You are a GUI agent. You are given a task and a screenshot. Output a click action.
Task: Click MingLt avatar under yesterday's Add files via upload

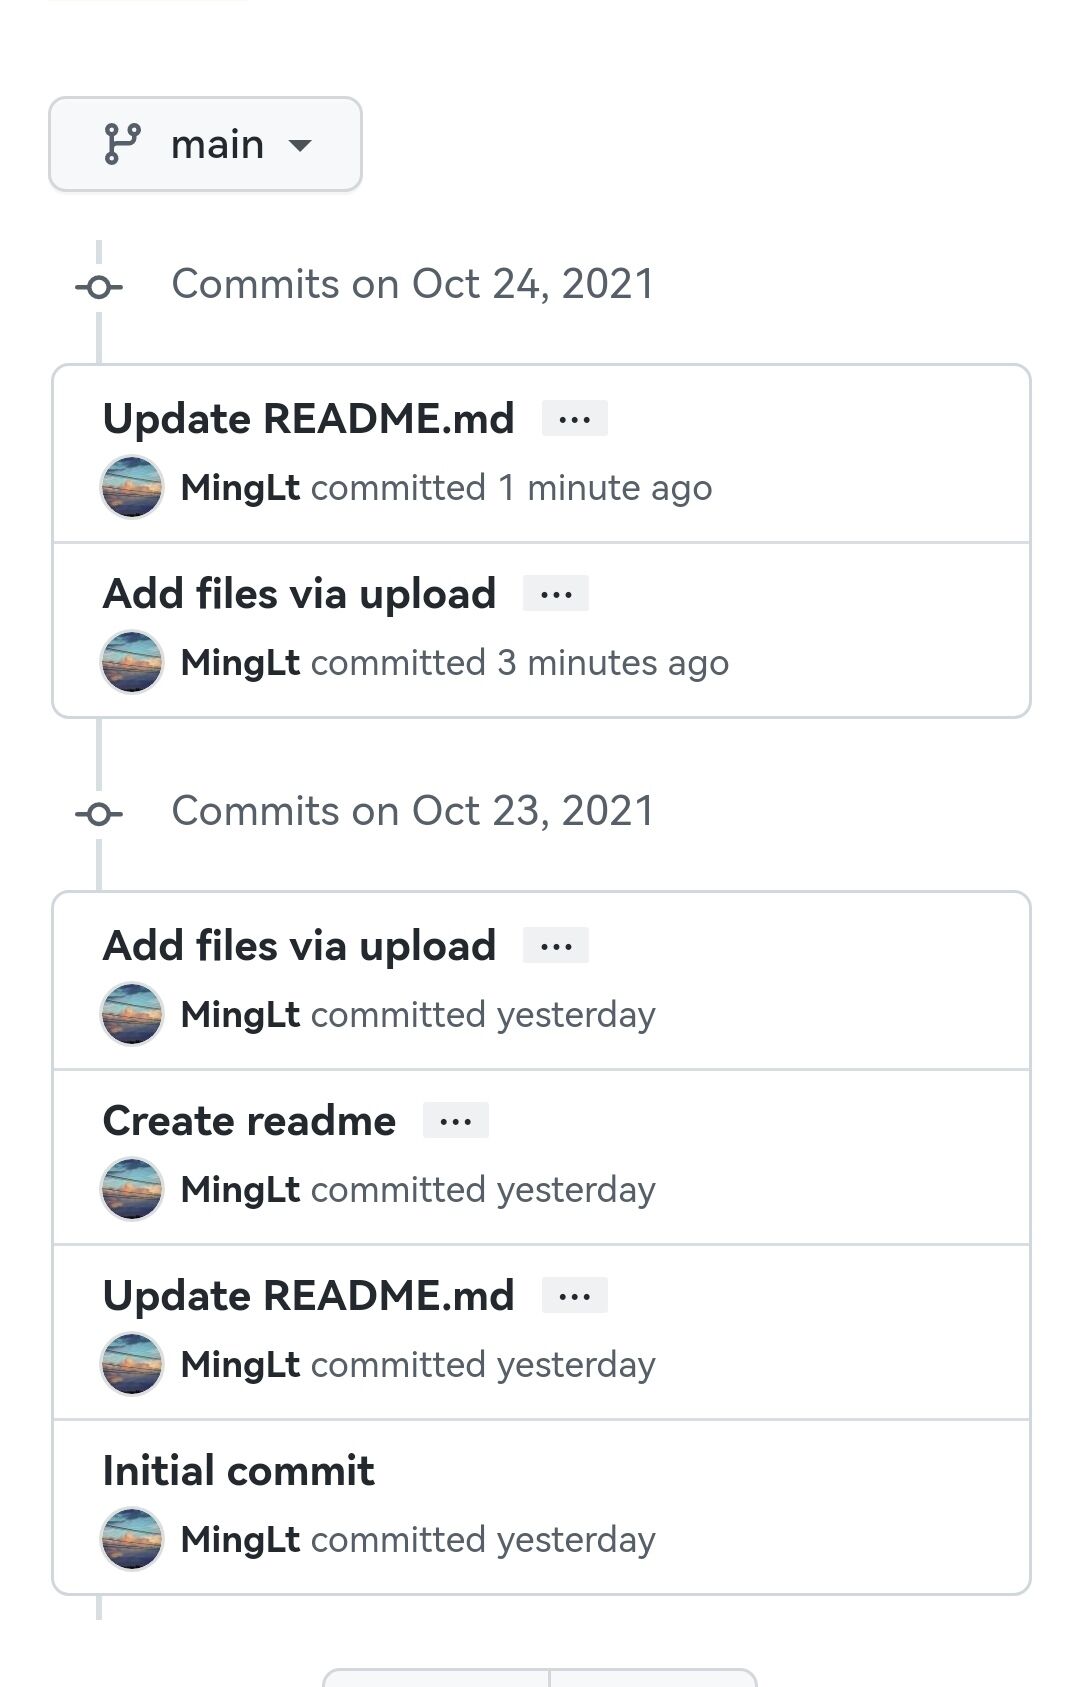(x=132, y=1014)
